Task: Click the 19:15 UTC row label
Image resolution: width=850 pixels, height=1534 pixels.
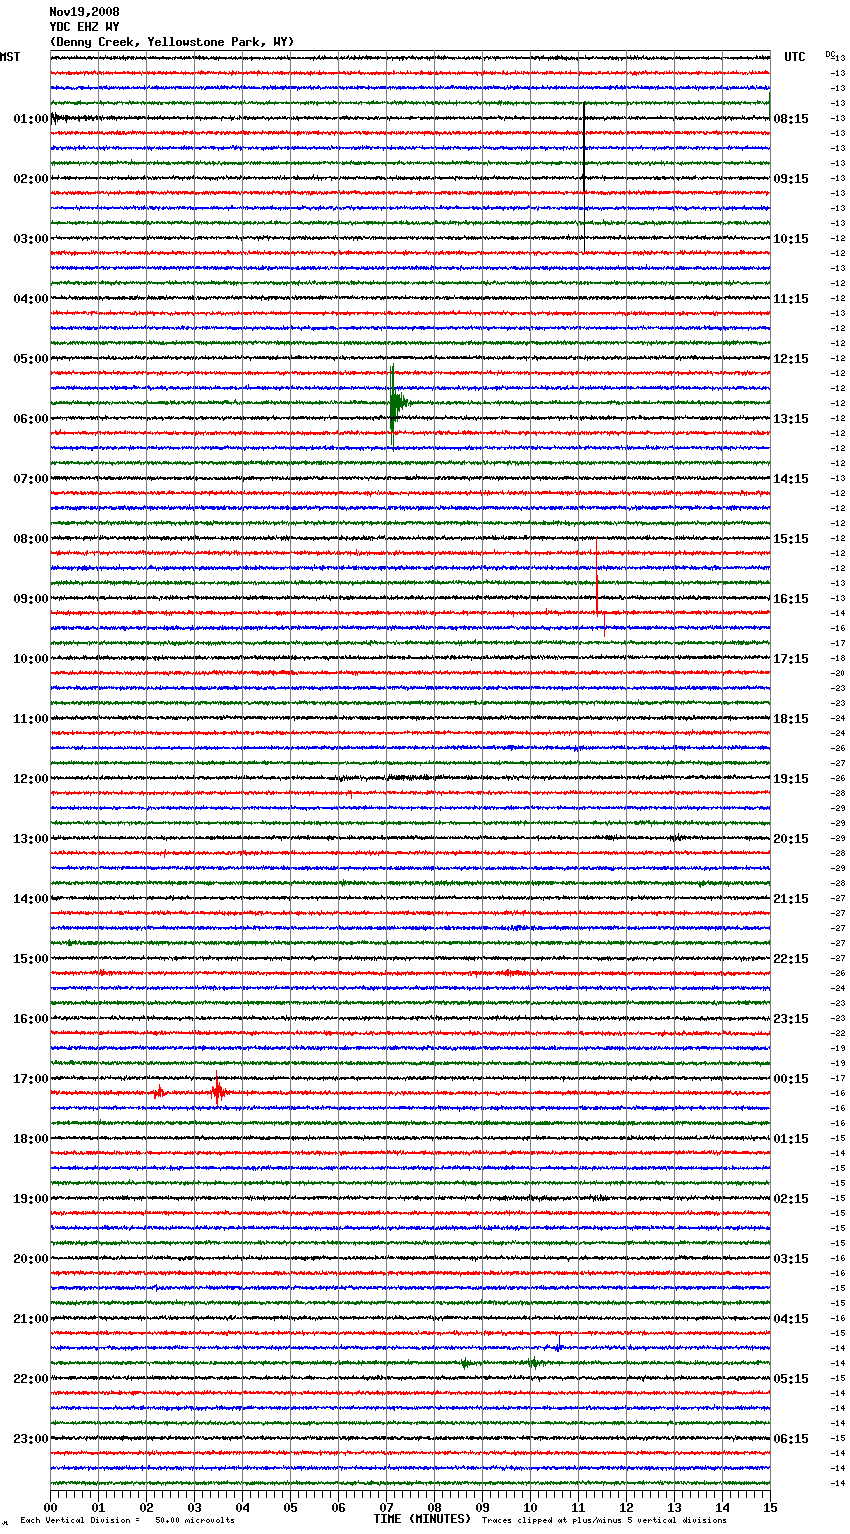Action: pyautogui.click(x=791, y=779)
